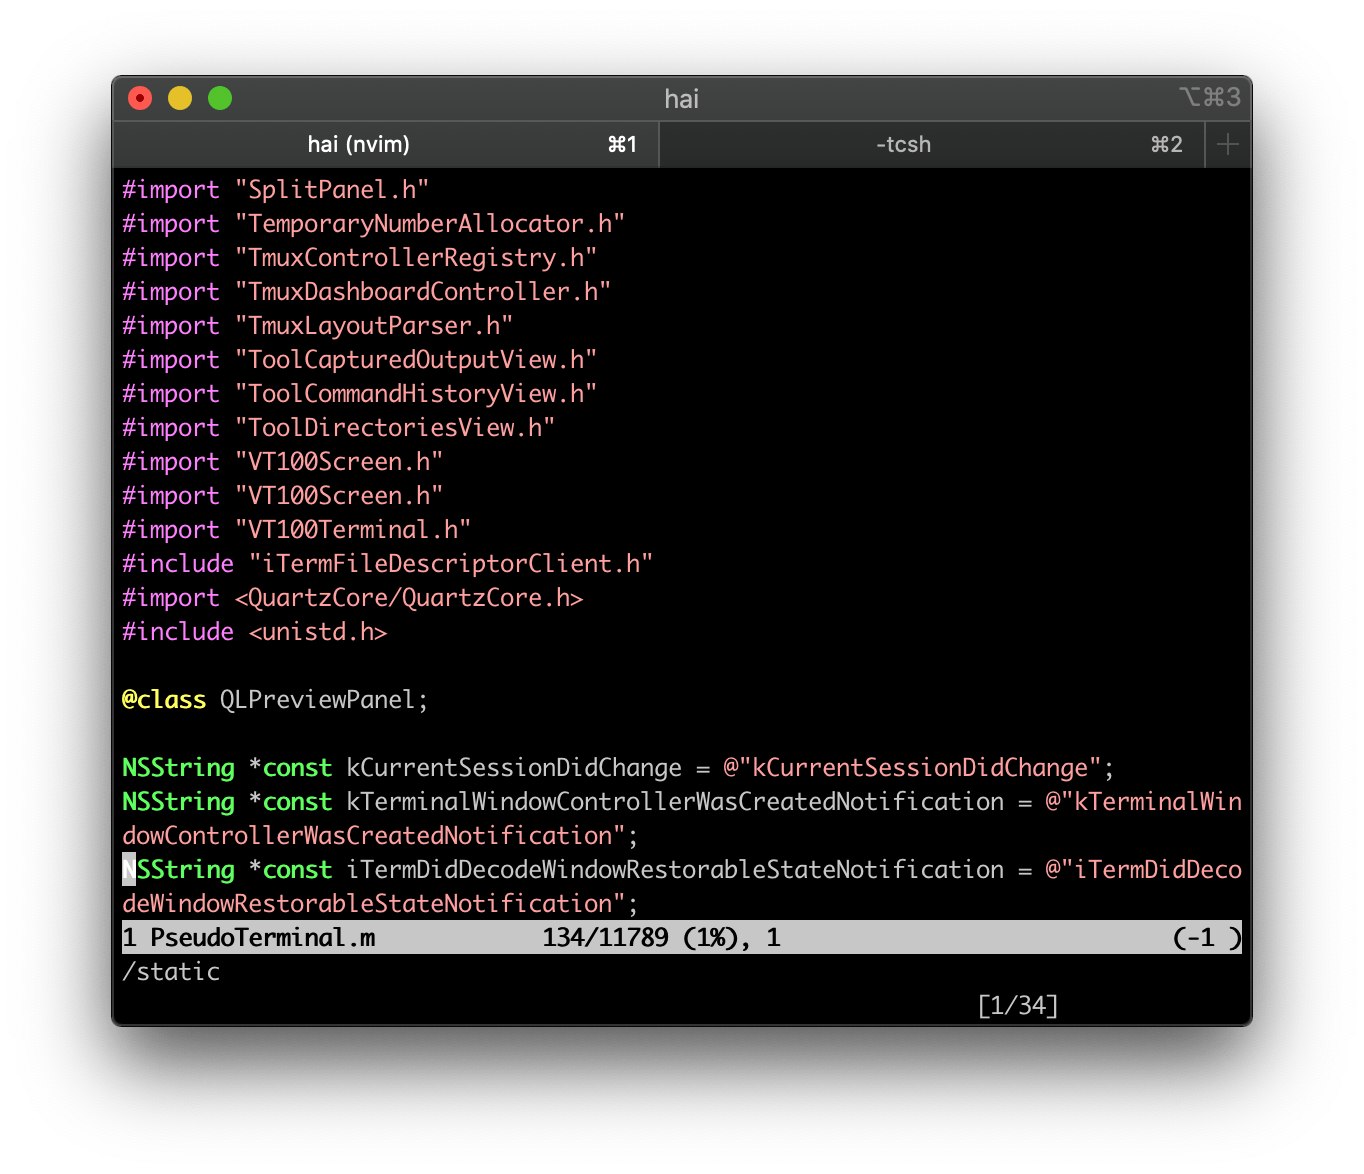The height and width of the screenshot is (1174, 1364).
Task: Click the ⌥⌘3 window shortcut indicator
Action: pyautogui.click(x=1210, y=97)
